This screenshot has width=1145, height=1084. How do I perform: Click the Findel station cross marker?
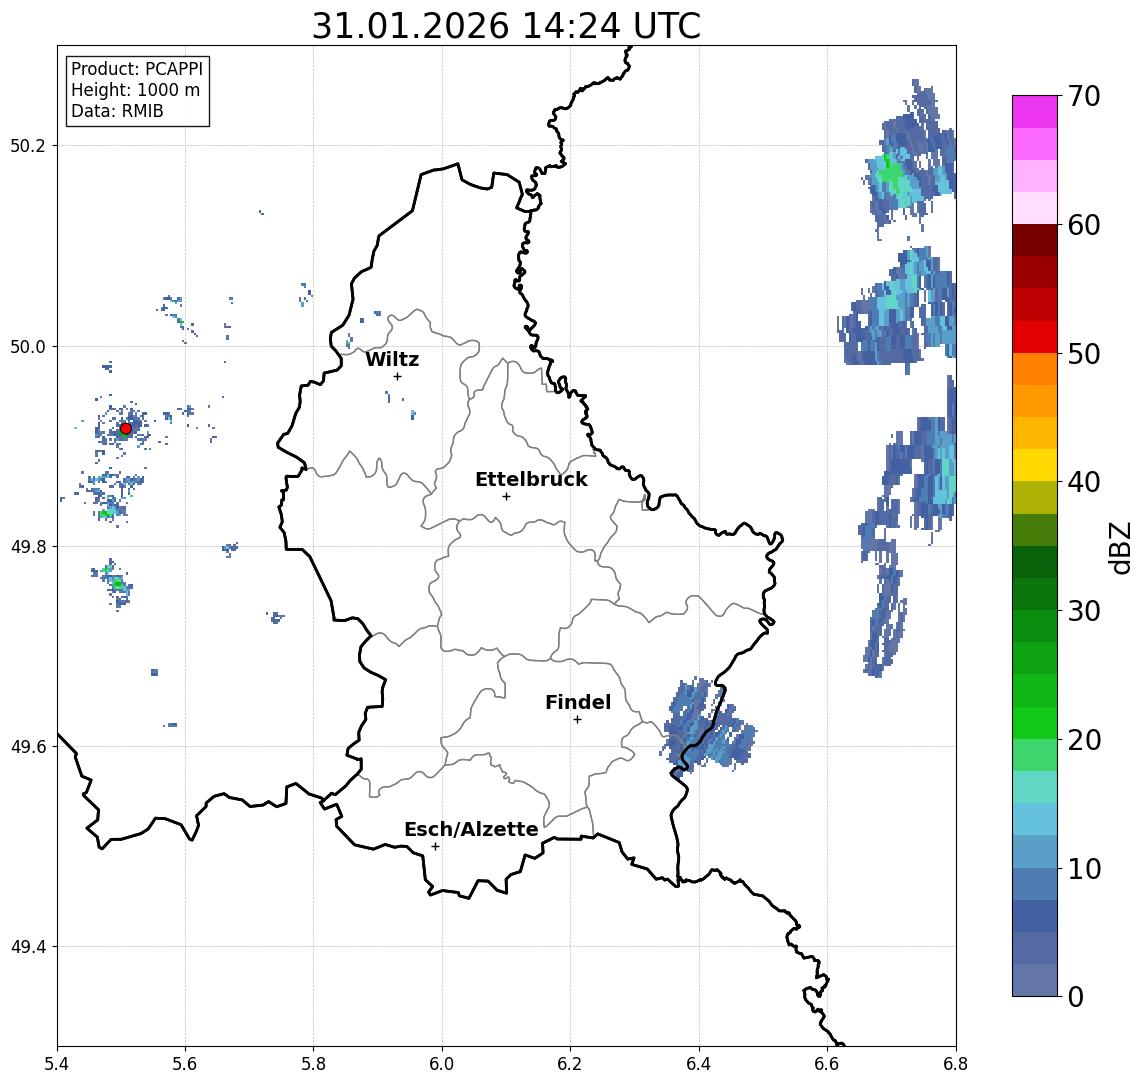[x=577, y=720]
